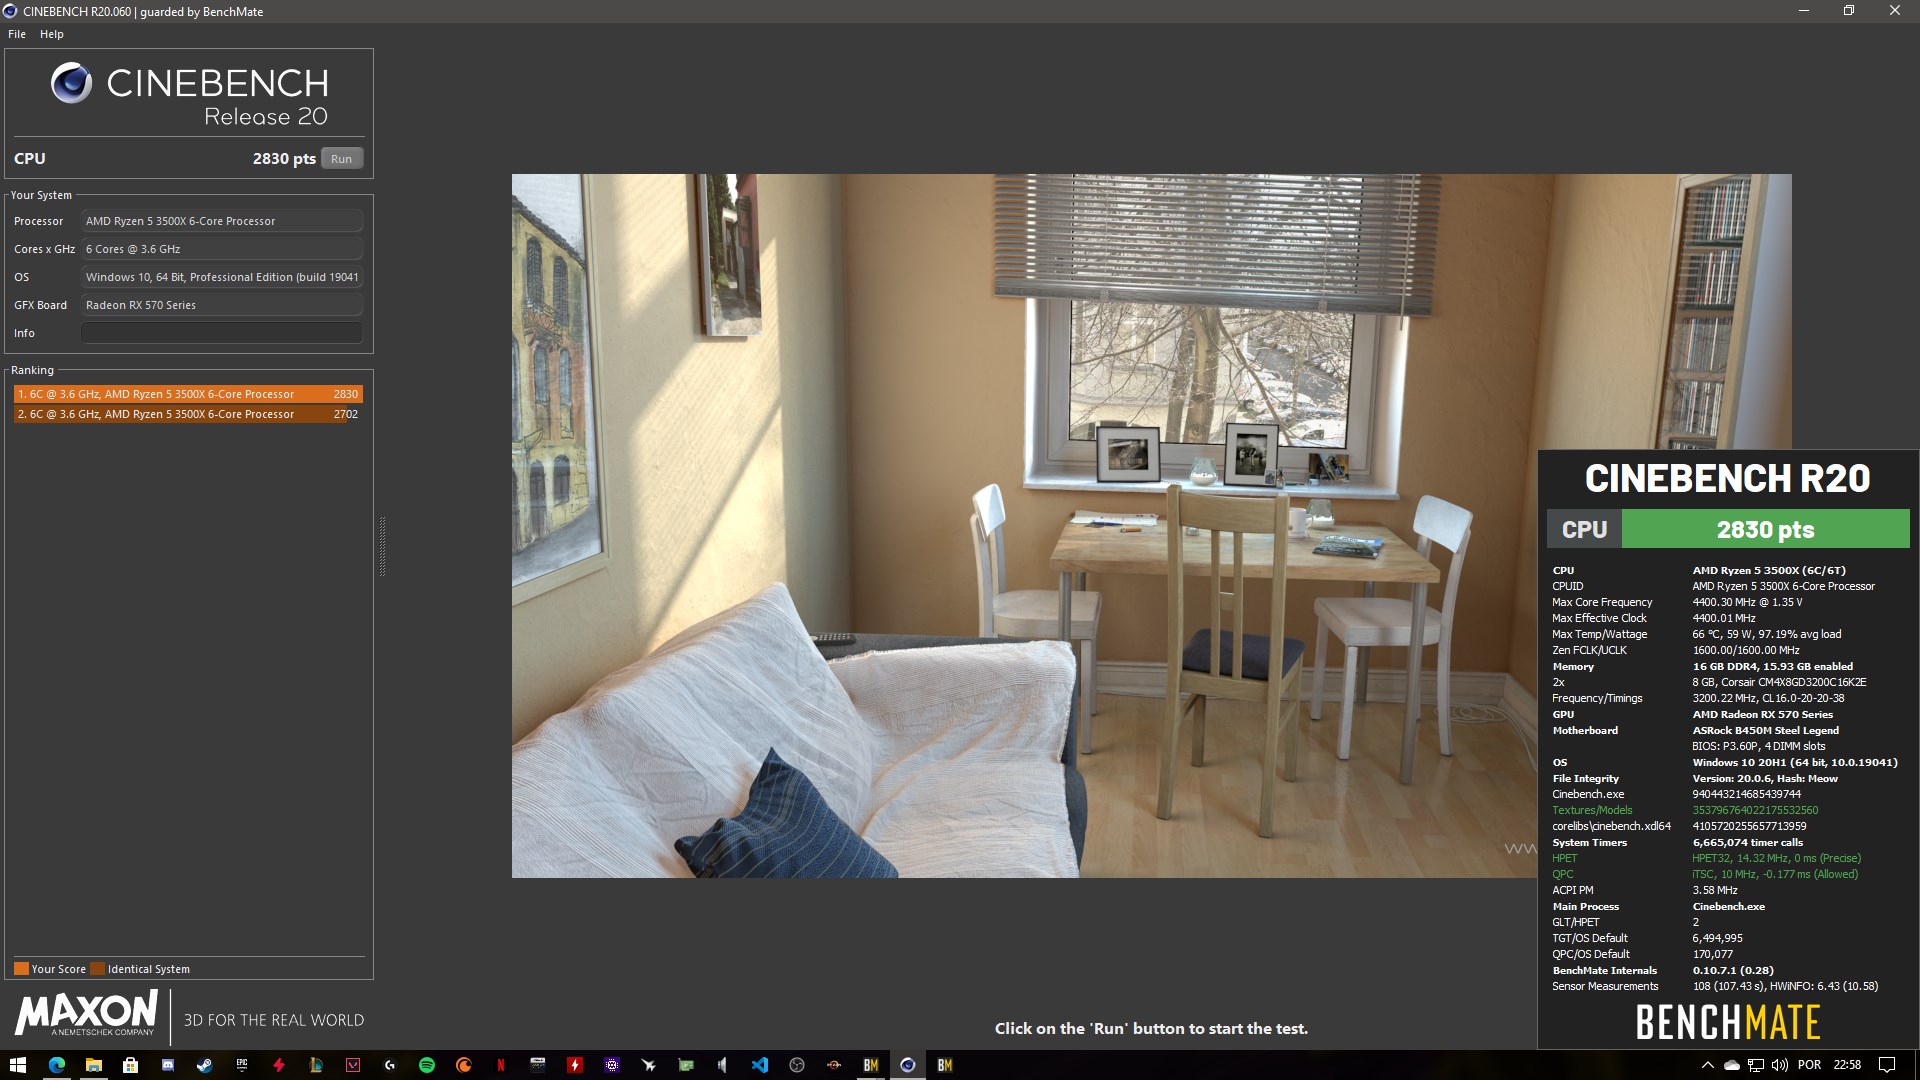The height and width of the screenshot is (1080, 1920).
Task: Click the POR language indicator
Action: pyautogui.click(x=1809, y=1065)
